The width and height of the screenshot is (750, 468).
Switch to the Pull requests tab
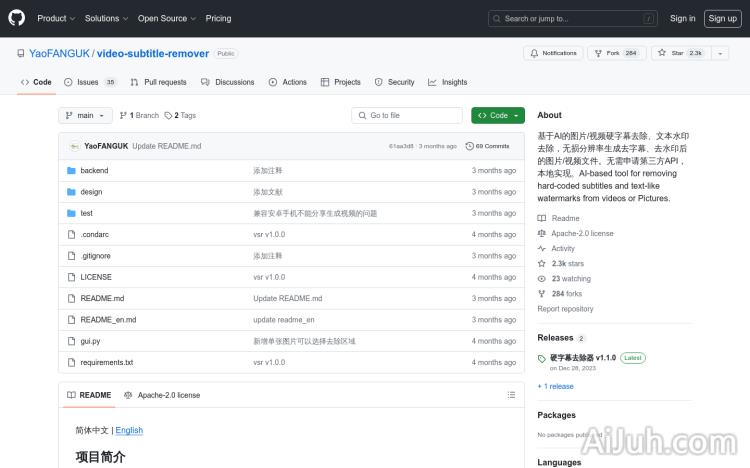[158, 82]
